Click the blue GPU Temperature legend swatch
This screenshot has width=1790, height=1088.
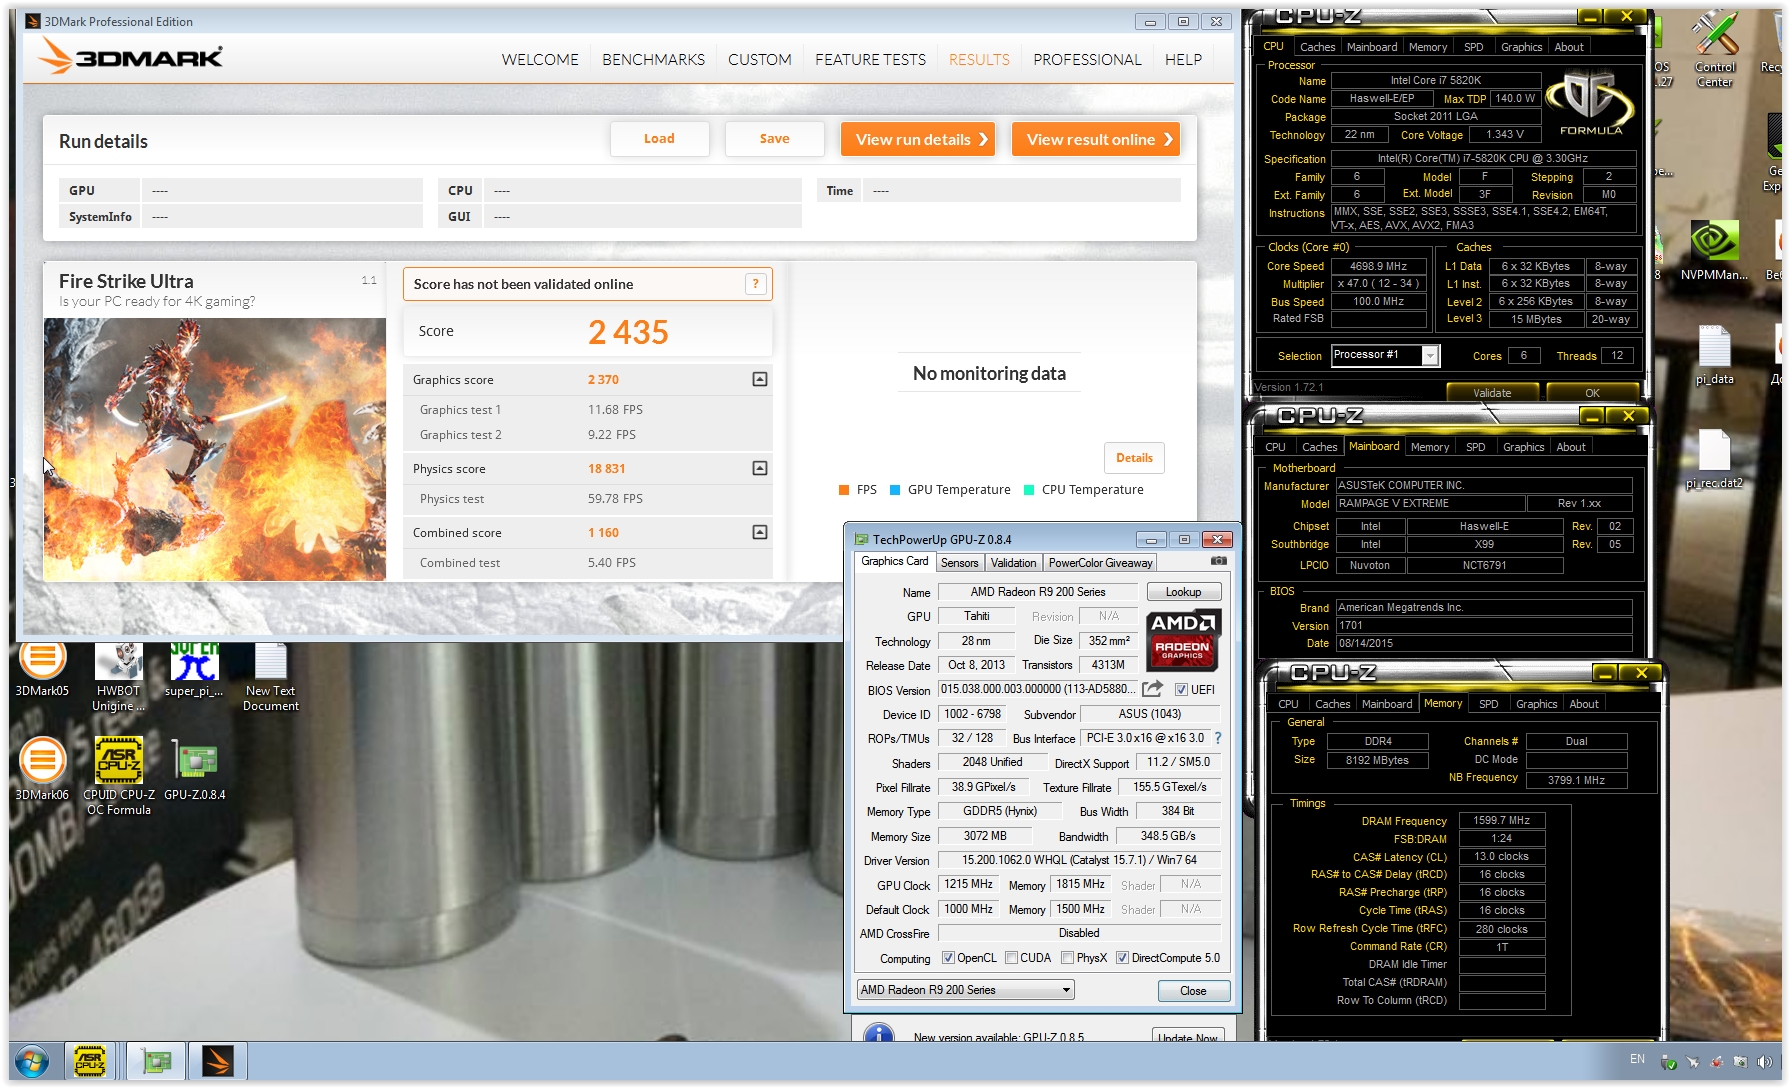click(x=895, y=490)
